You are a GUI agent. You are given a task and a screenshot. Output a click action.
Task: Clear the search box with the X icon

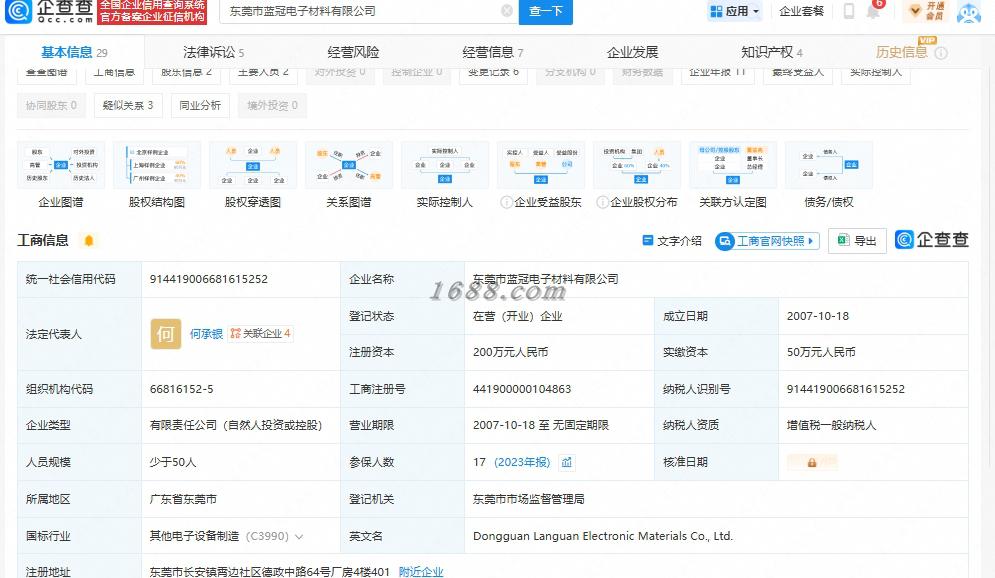click(506, 11)
